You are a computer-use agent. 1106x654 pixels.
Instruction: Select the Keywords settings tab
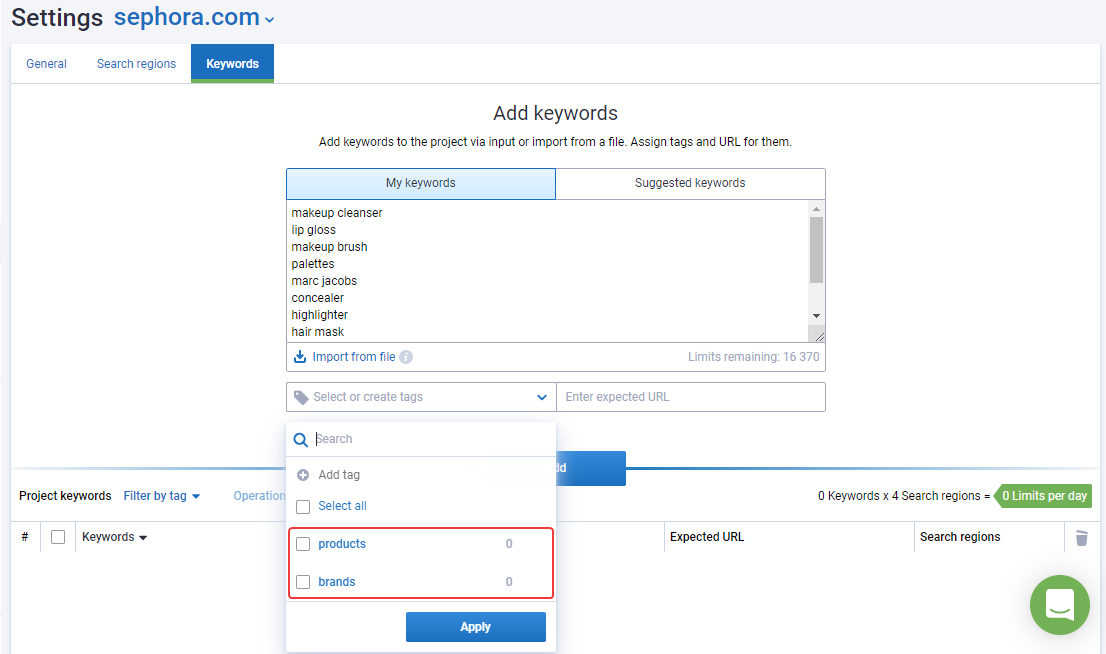point(232,63)
